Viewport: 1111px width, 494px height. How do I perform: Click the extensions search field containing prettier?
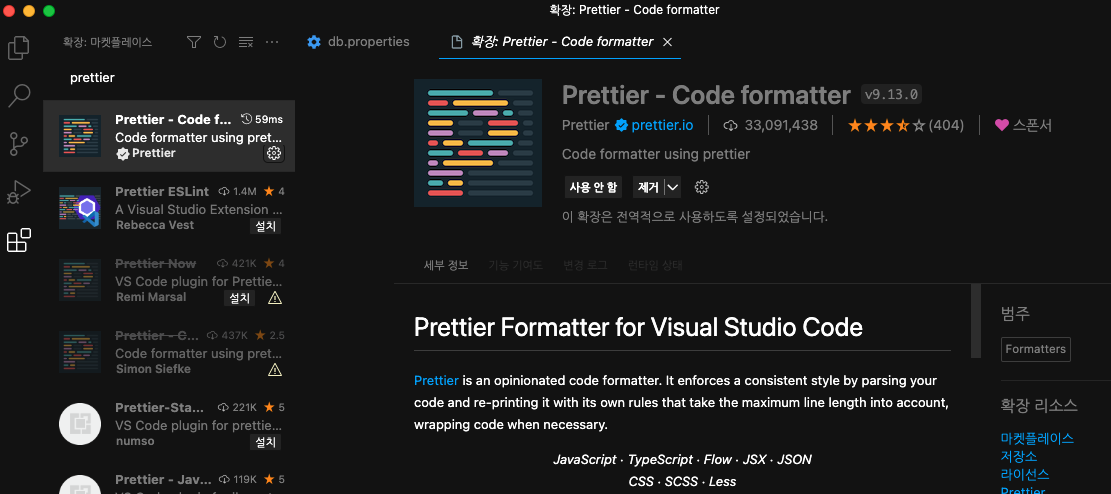point(169,78)
